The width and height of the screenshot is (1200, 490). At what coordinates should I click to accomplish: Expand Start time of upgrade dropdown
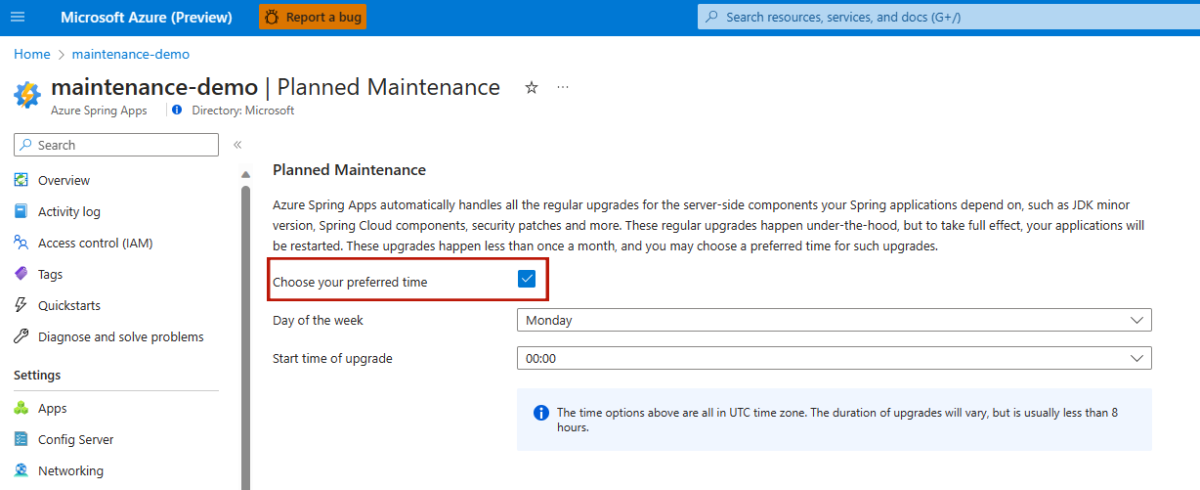click(x=834, y=358)
